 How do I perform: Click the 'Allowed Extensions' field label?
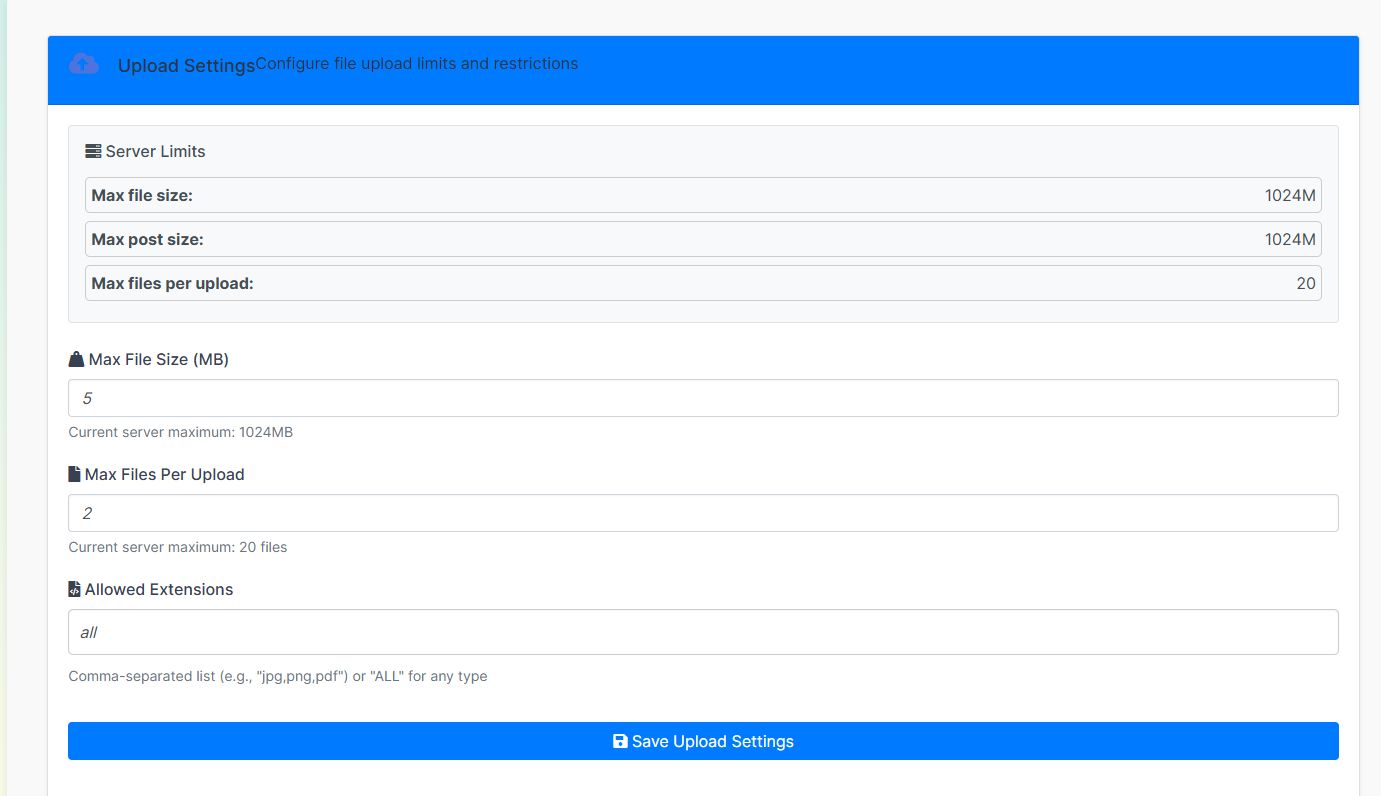pos(159,589)
